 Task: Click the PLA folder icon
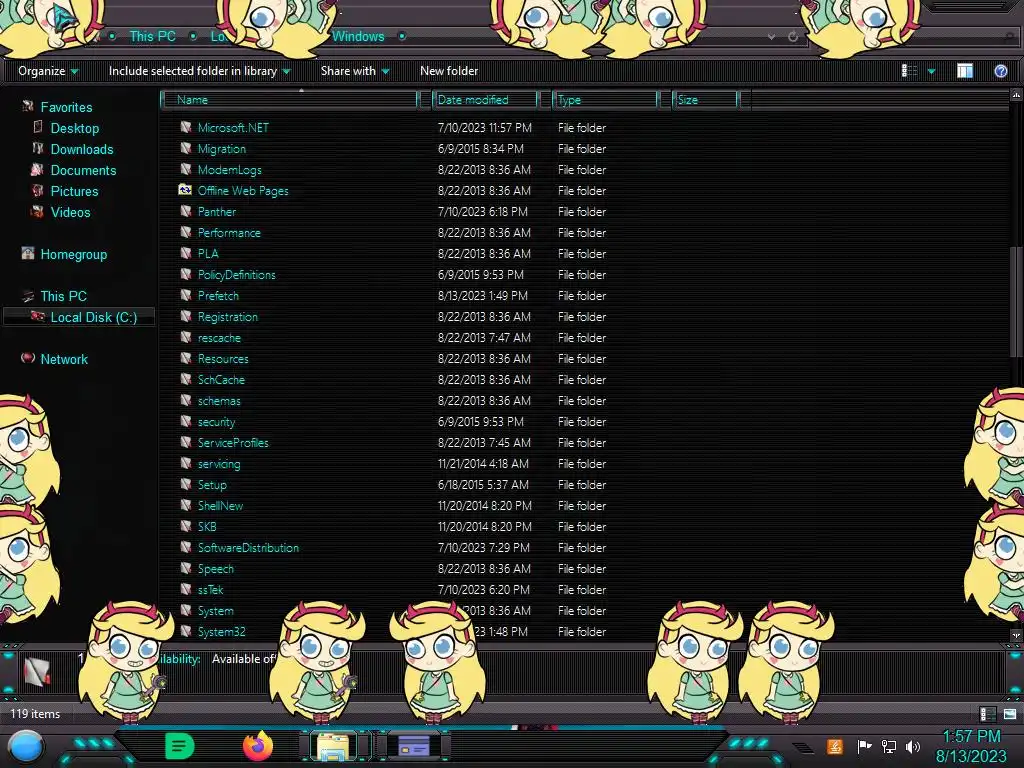186,253
